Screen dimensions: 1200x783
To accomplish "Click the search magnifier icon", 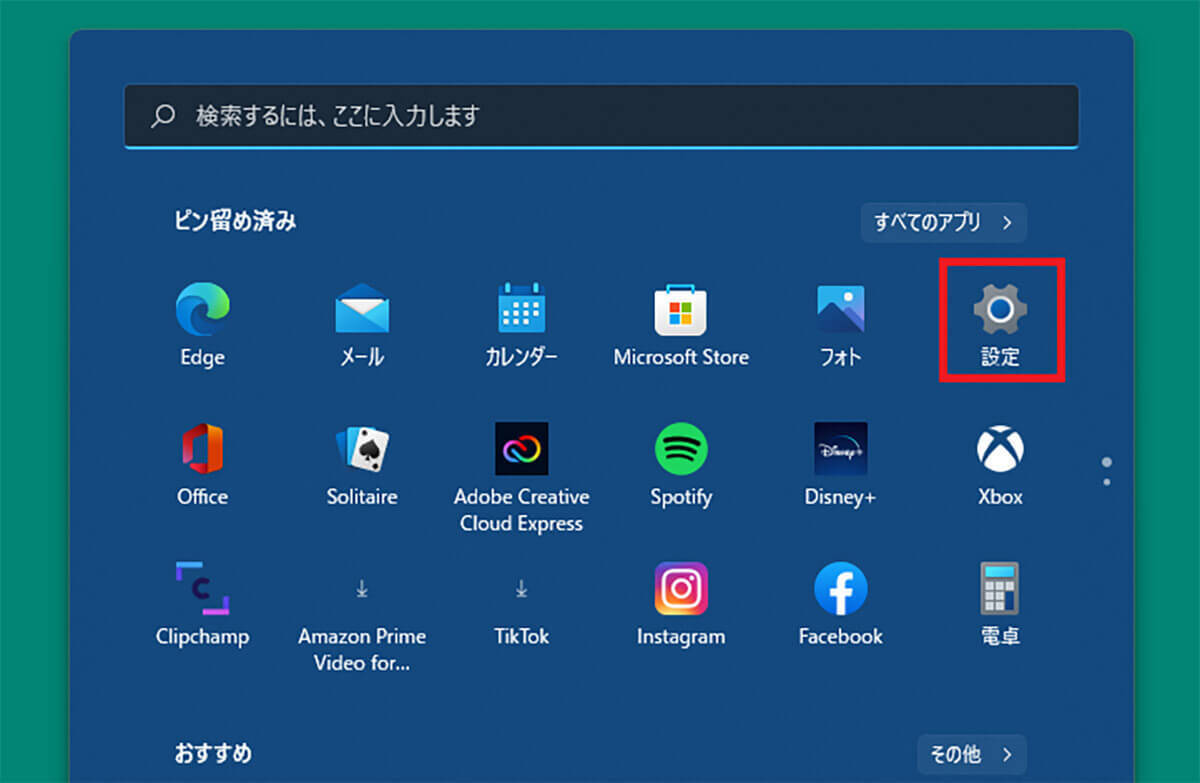I will coord(163,116).
